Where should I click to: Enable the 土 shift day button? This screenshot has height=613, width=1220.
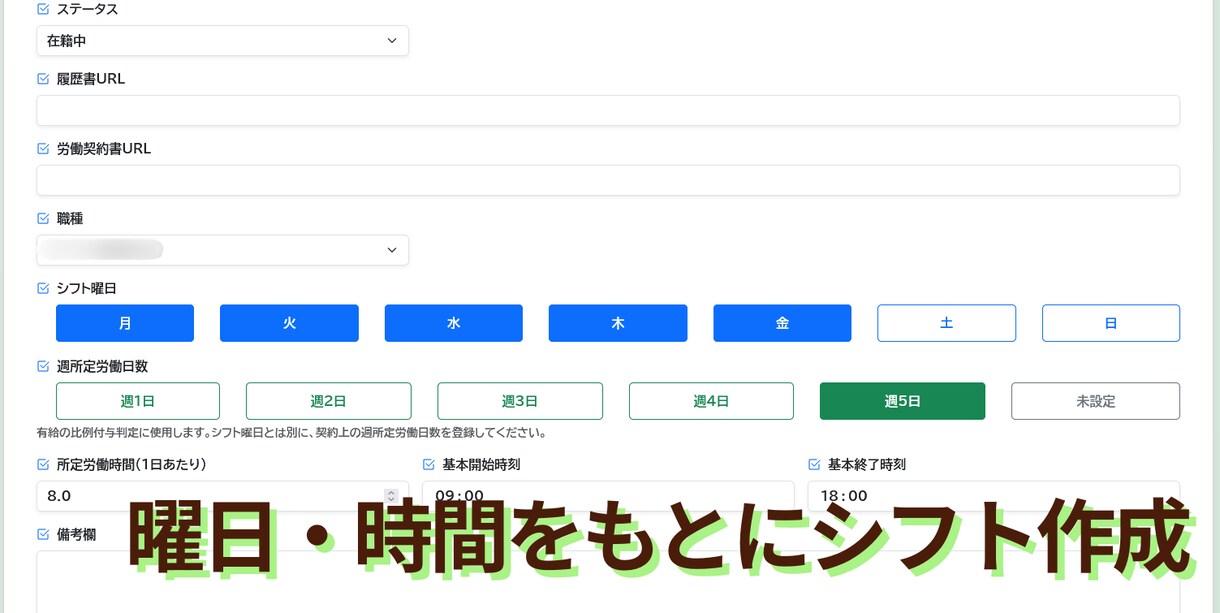click(x=947, y=323)
